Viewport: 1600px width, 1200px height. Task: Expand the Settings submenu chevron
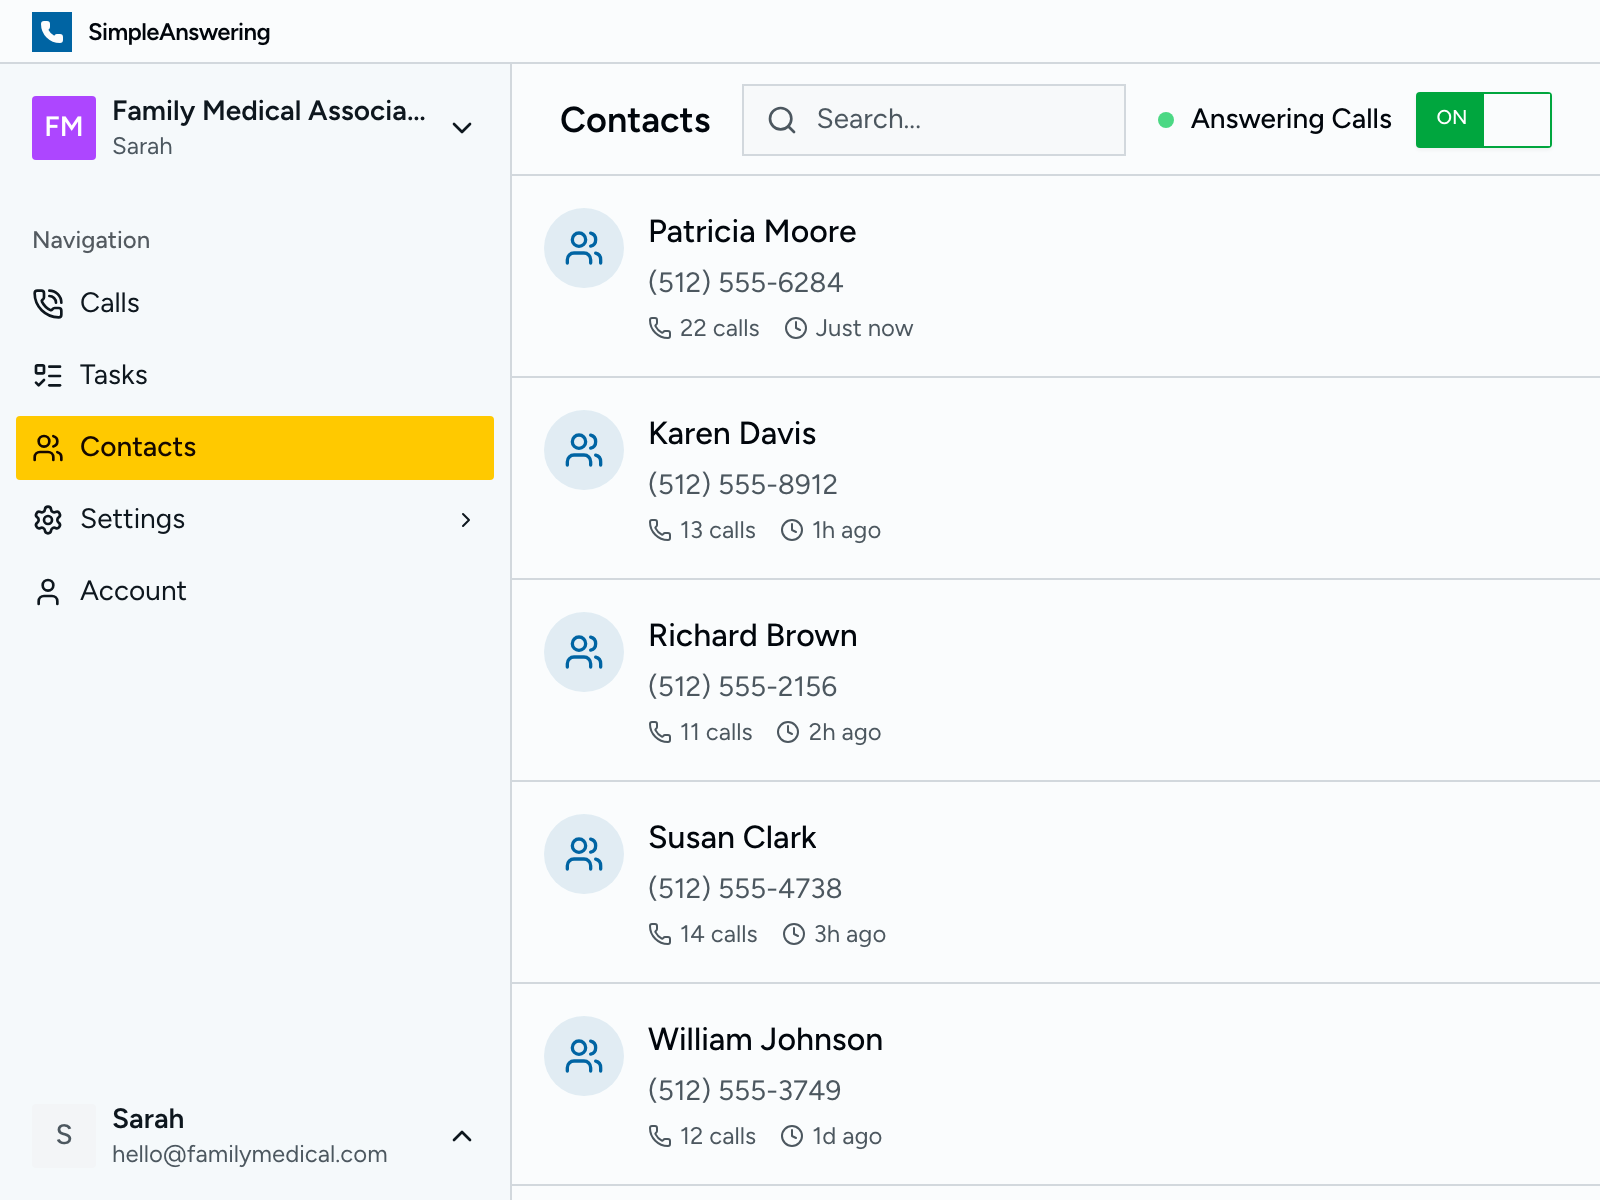466,520
